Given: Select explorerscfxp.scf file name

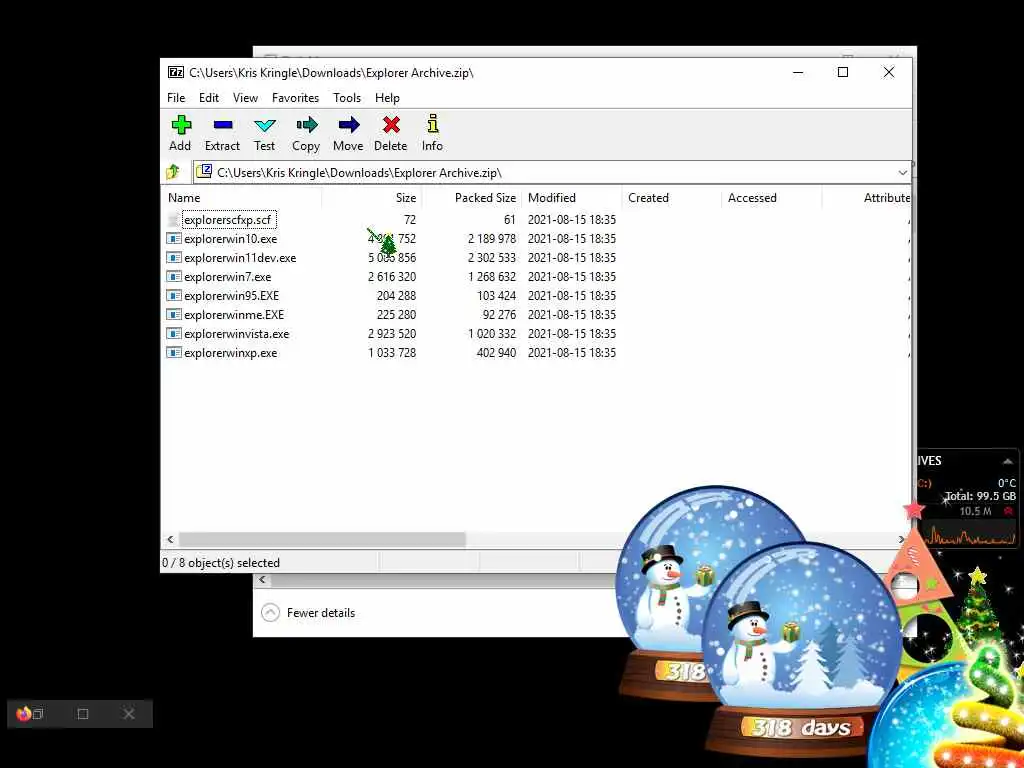Looking at the screenshot, I should pos(227,220).
